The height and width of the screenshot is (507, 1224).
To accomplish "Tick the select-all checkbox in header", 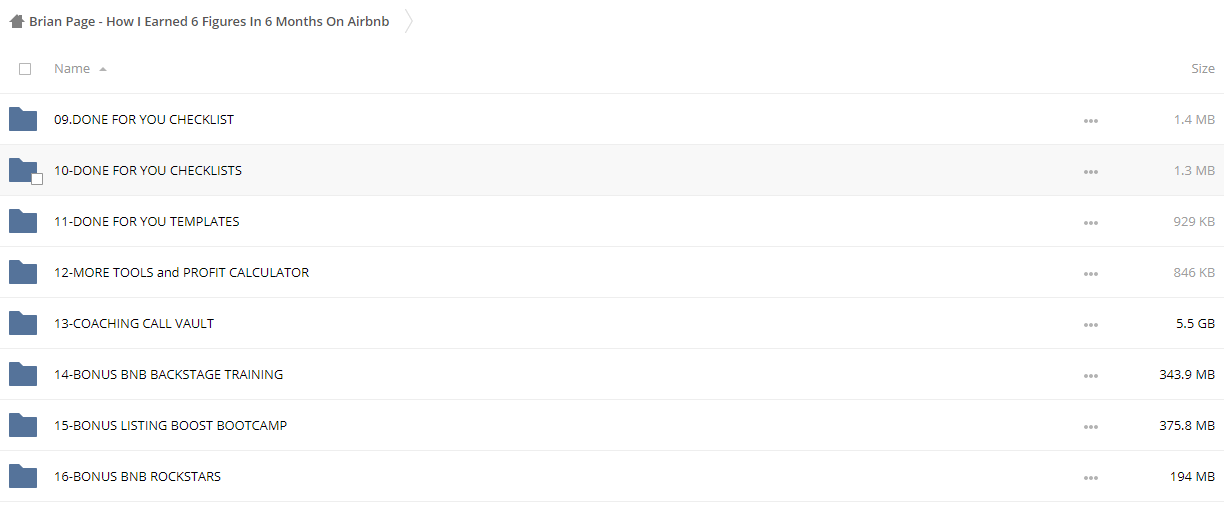I will point(25,69).
